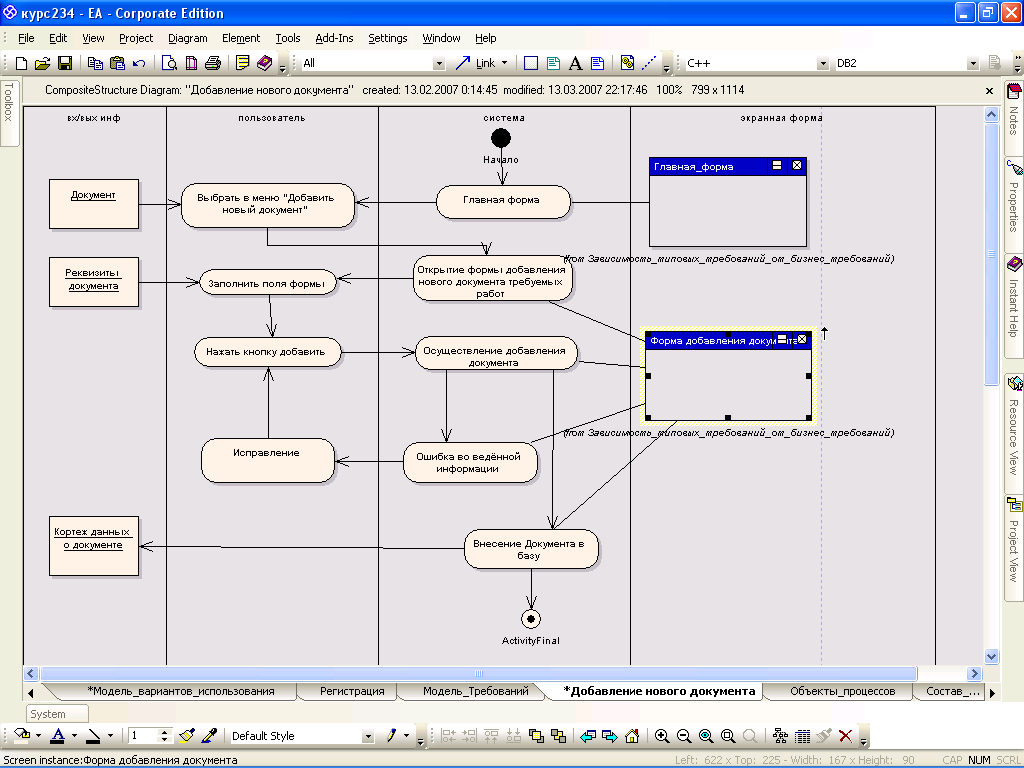
Task: Click the font color A icon
Action: click(58, 735)
